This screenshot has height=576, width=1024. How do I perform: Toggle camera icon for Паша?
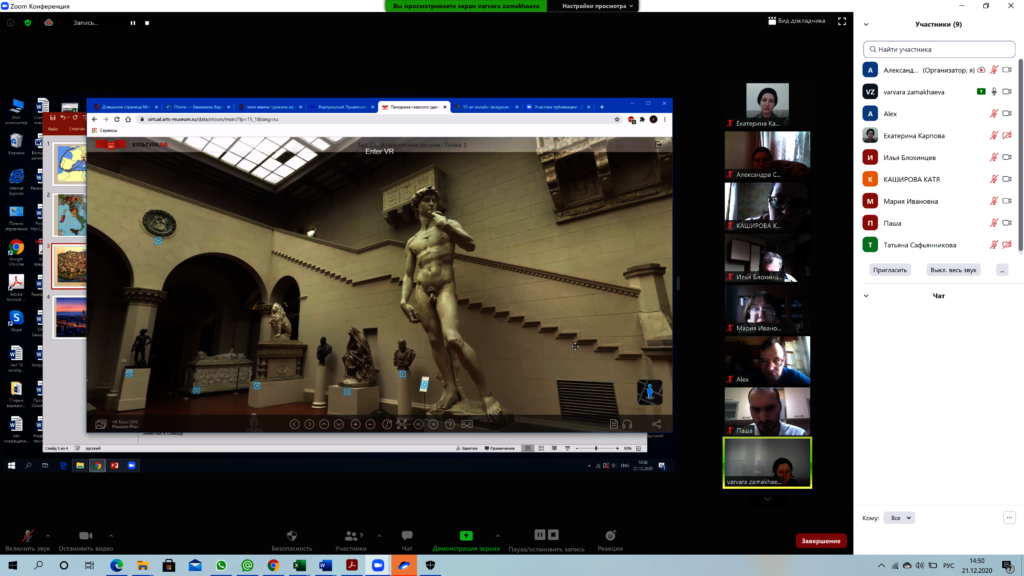(x=1007, y=223)
